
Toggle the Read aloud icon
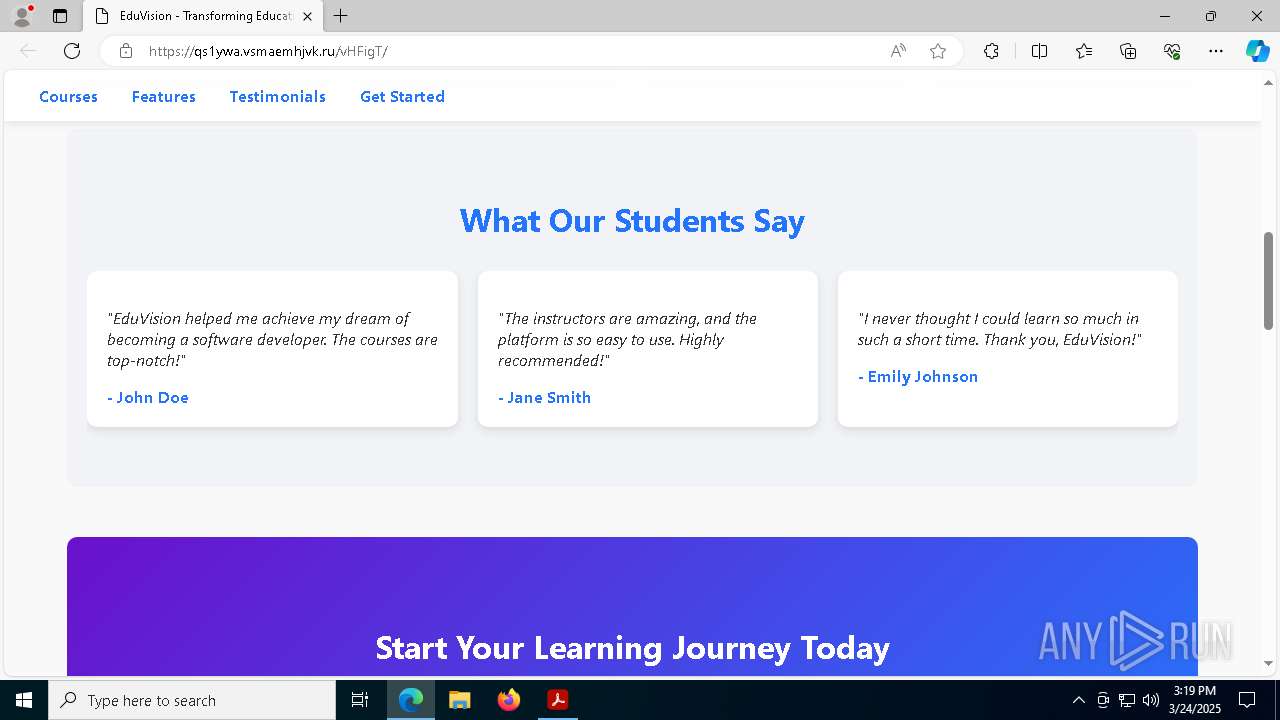(898, 51)
